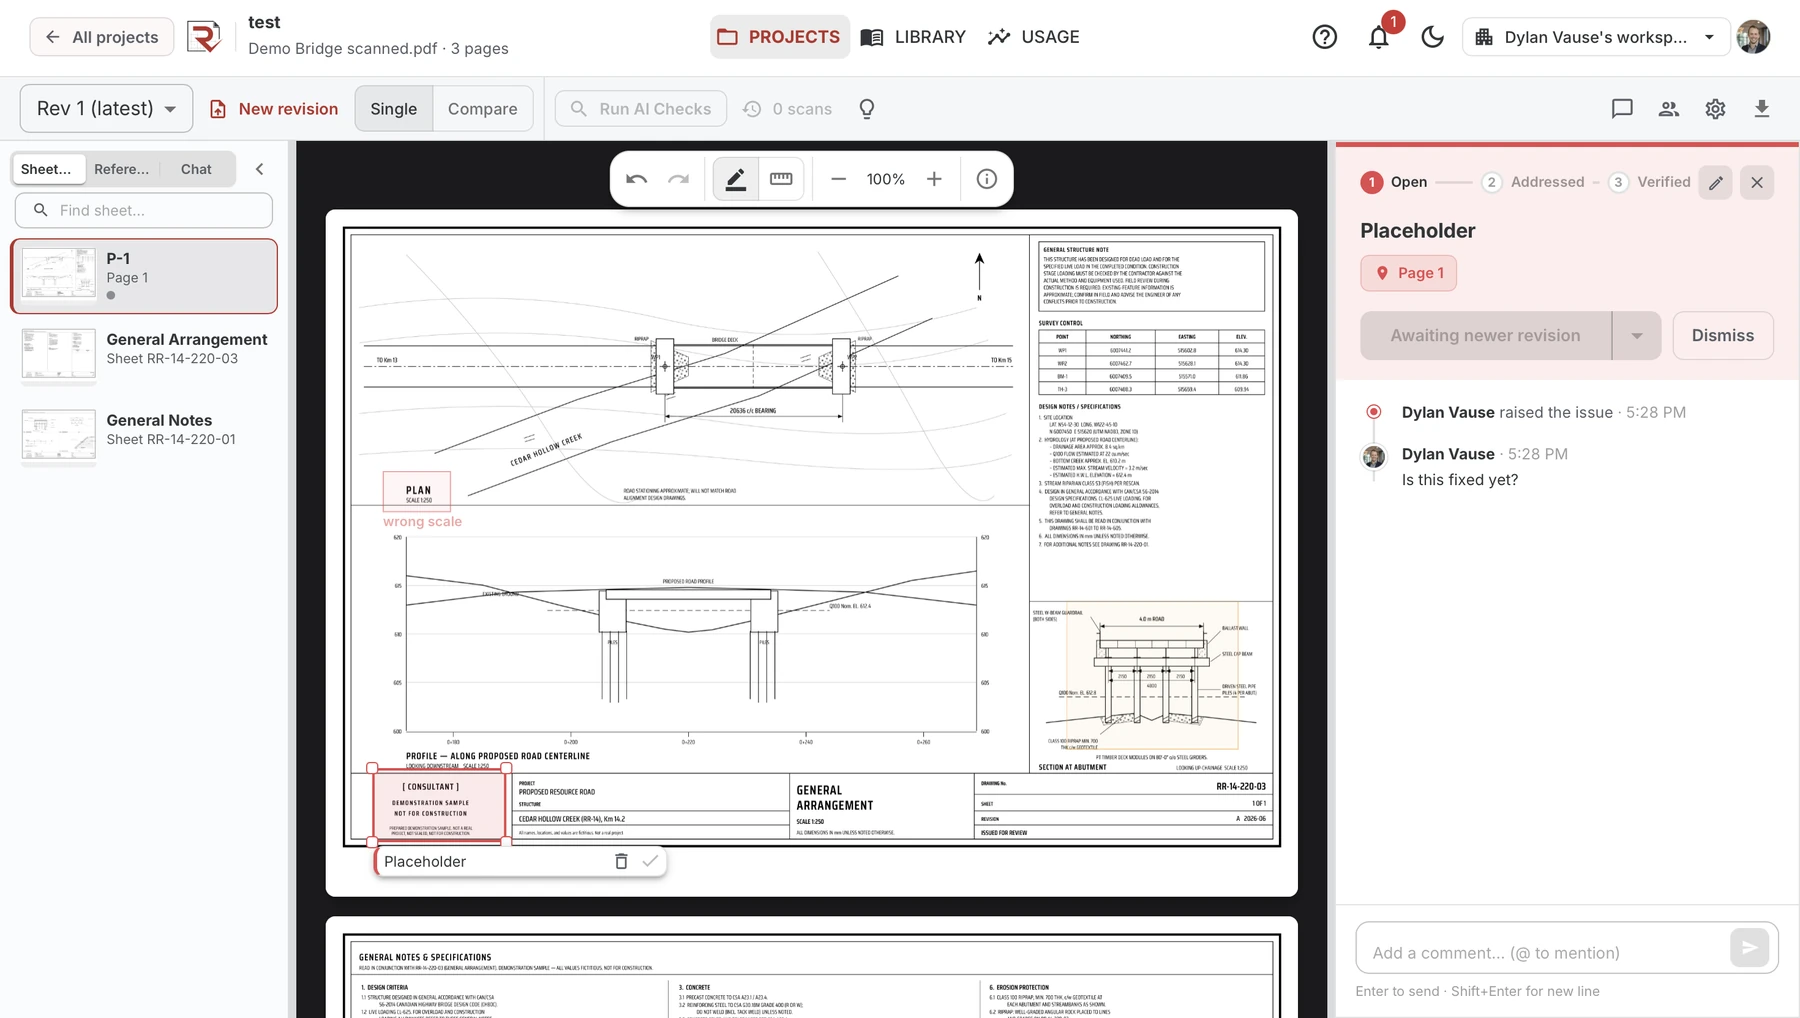Dismiss the issue
The image size is (1800, 1018).
(1723, 336)
